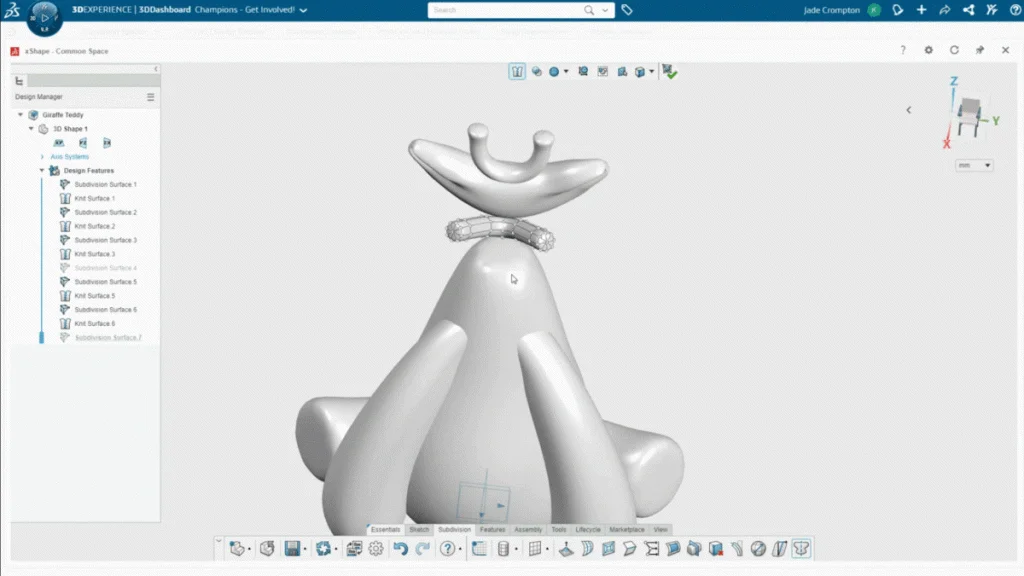Click in the top Search field
Image resolution: width=1024 pixels, height=576 pixels.
point(505,10)
